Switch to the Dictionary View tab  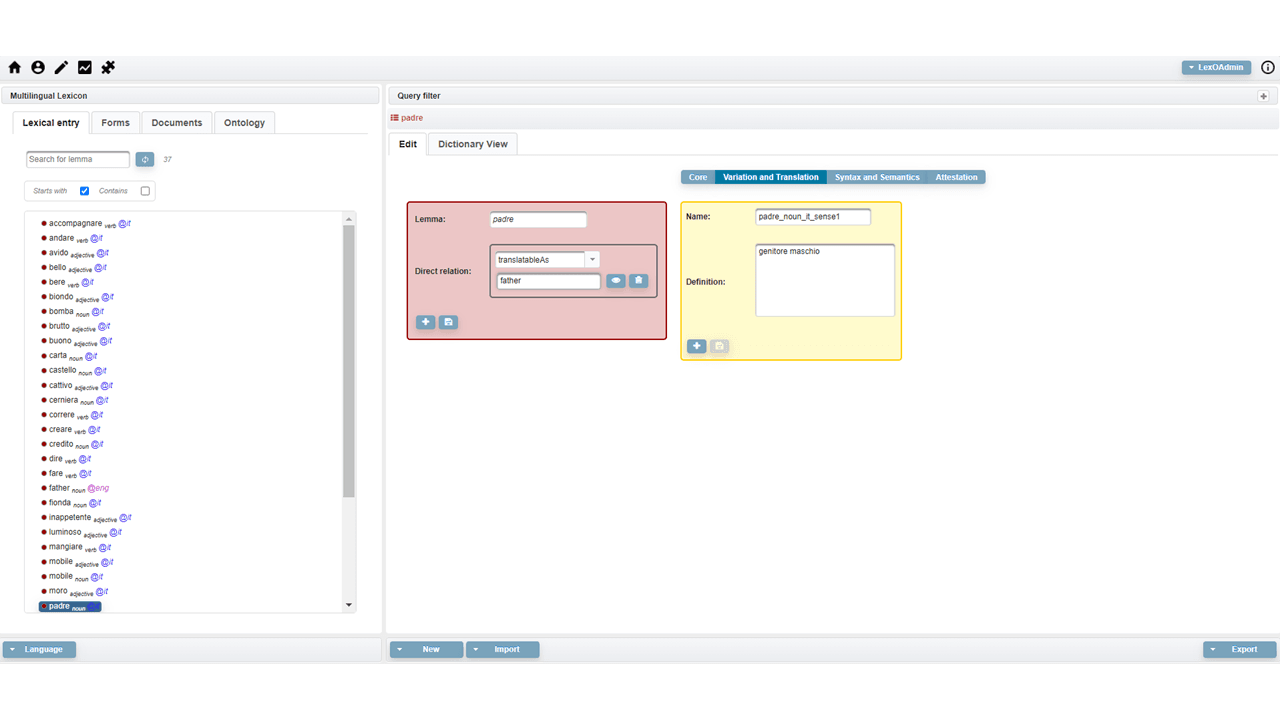click(472, 144)
